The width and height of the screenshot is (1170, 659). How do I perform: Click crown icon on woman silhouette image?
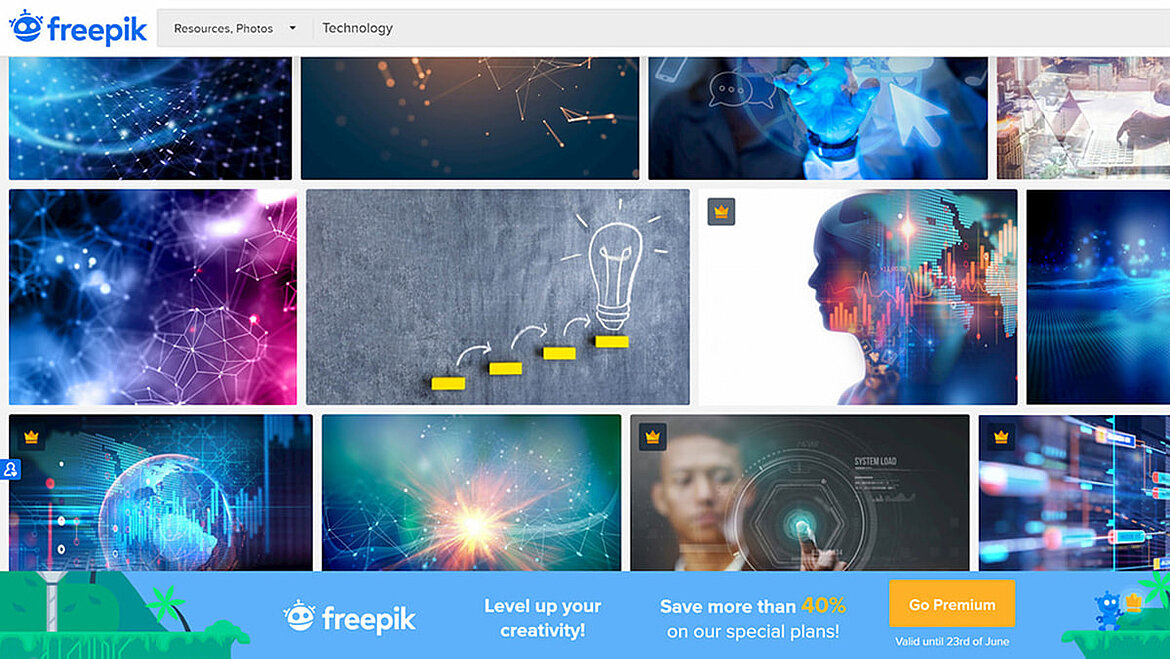pyautogui.click(x=721, y=212)
